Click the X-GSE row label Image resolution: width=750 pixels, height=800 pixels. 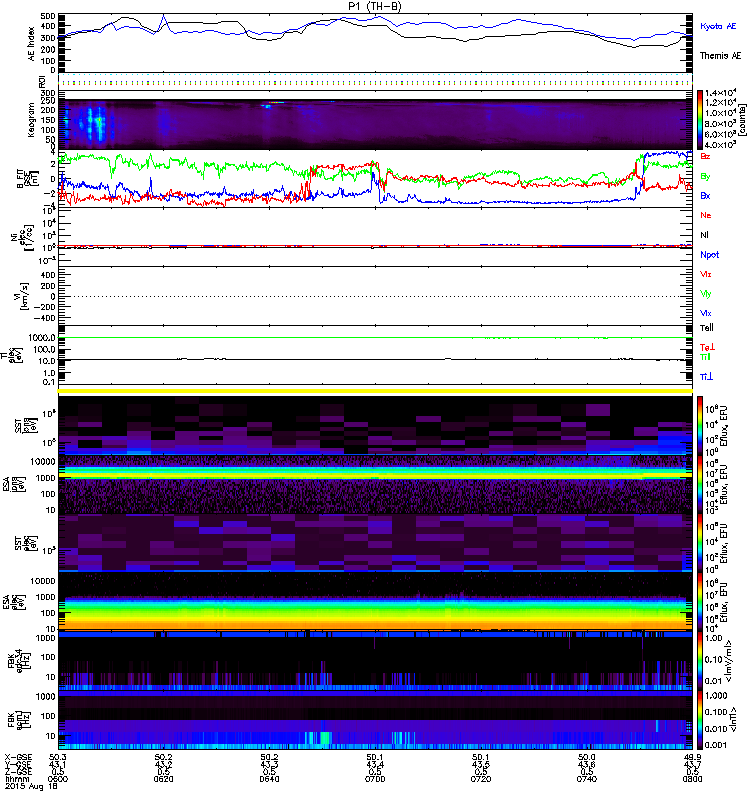point(17,757)
